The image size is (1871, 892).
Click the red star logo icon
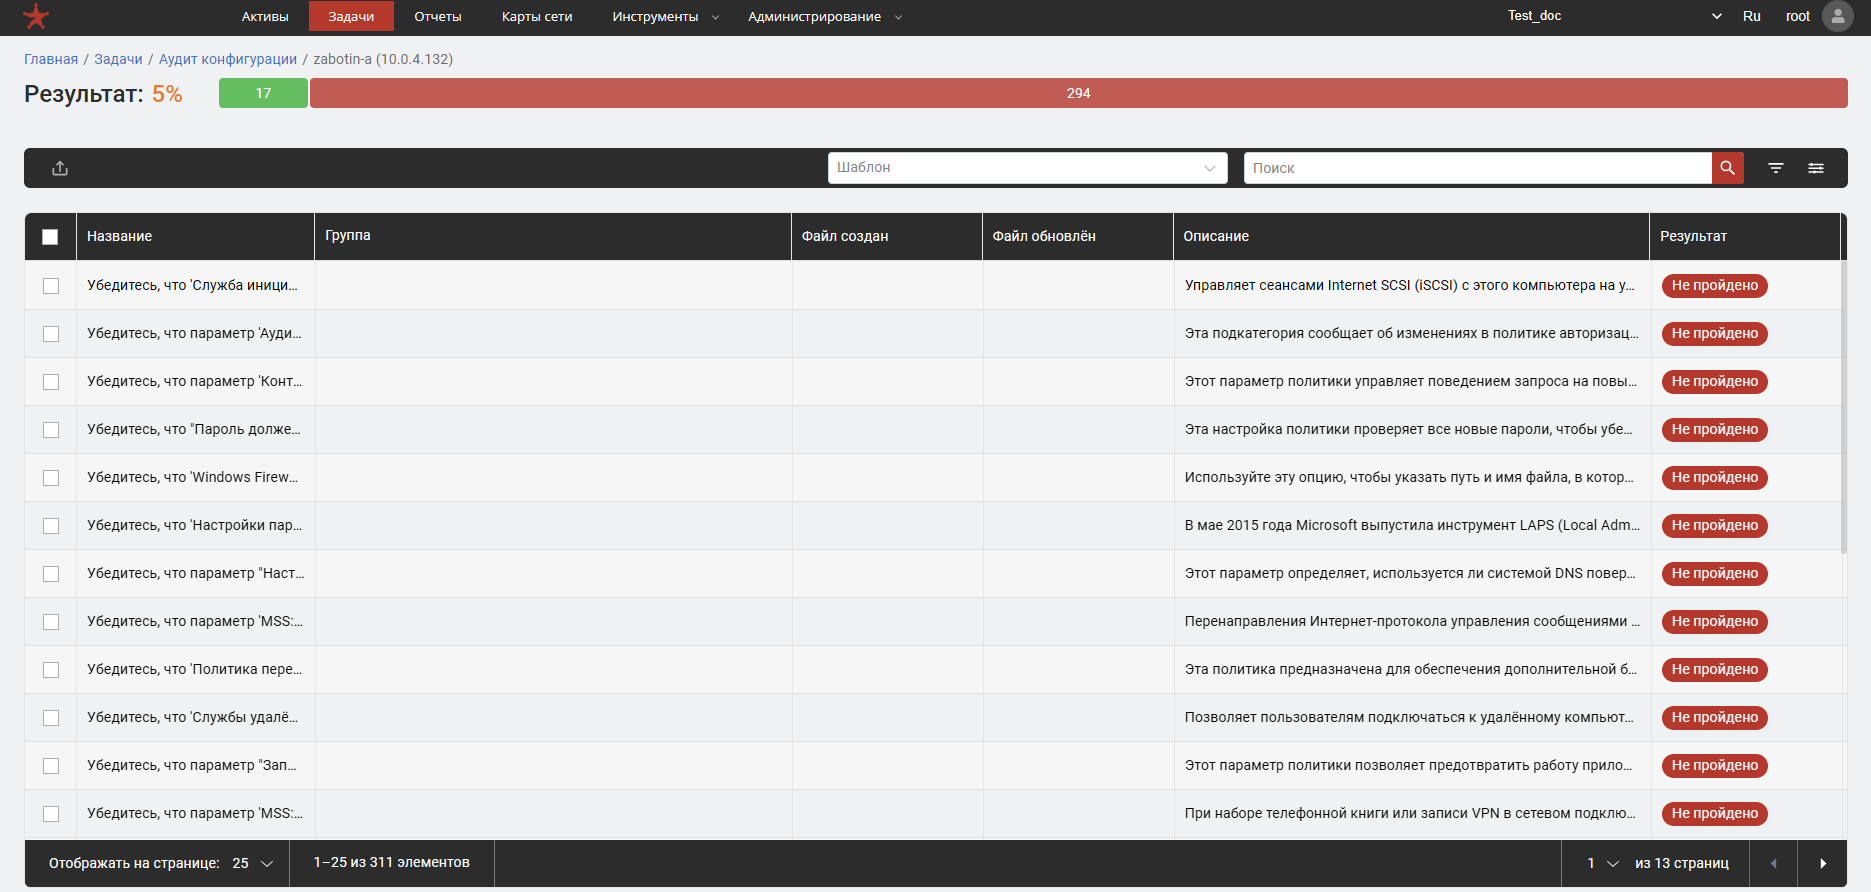tap(36, 16)
